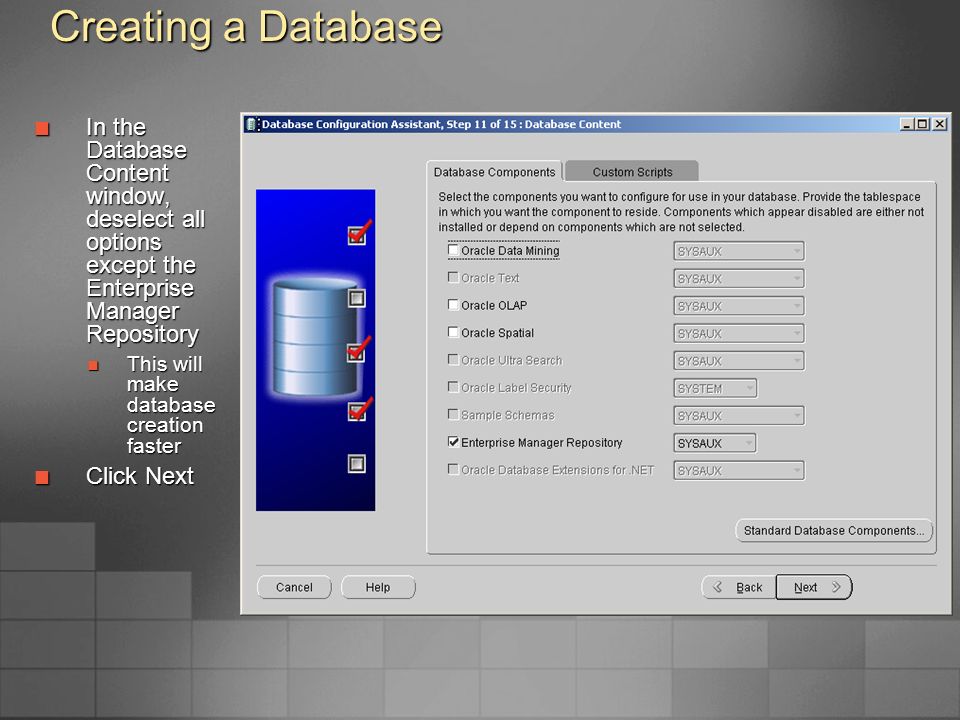Toggle the Oracle Label Security checkbox
960x720 pixels.
pos(453,387)
